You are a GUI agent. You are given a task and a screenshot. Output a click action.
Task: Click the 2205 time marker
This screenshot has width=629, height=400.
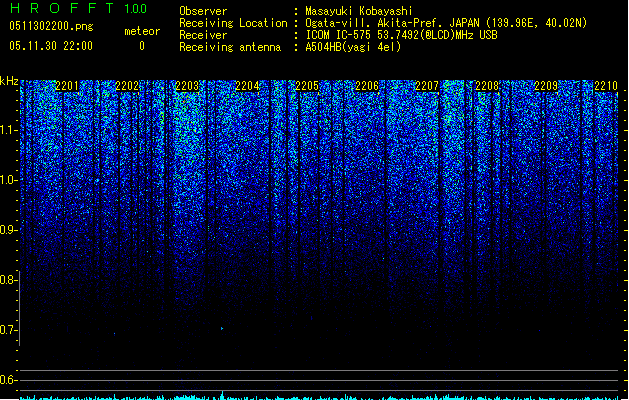(x=307, y=86)
